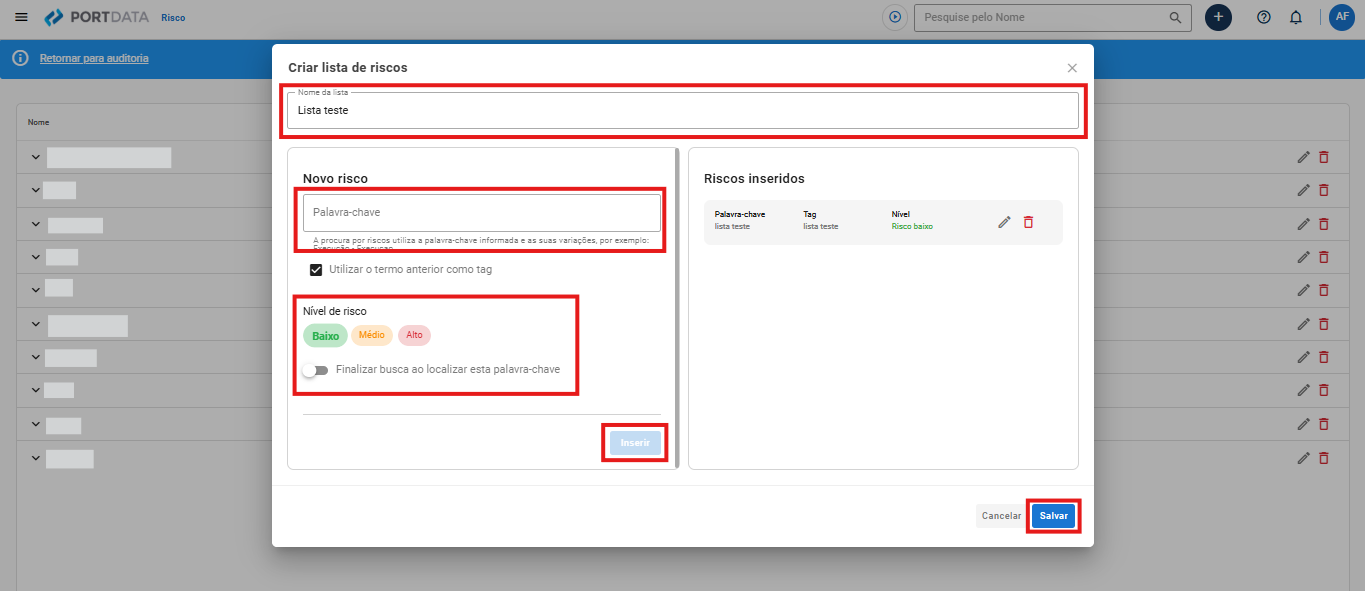
Task: Choose the Baixo risk level chip
Action: (325, 336)
